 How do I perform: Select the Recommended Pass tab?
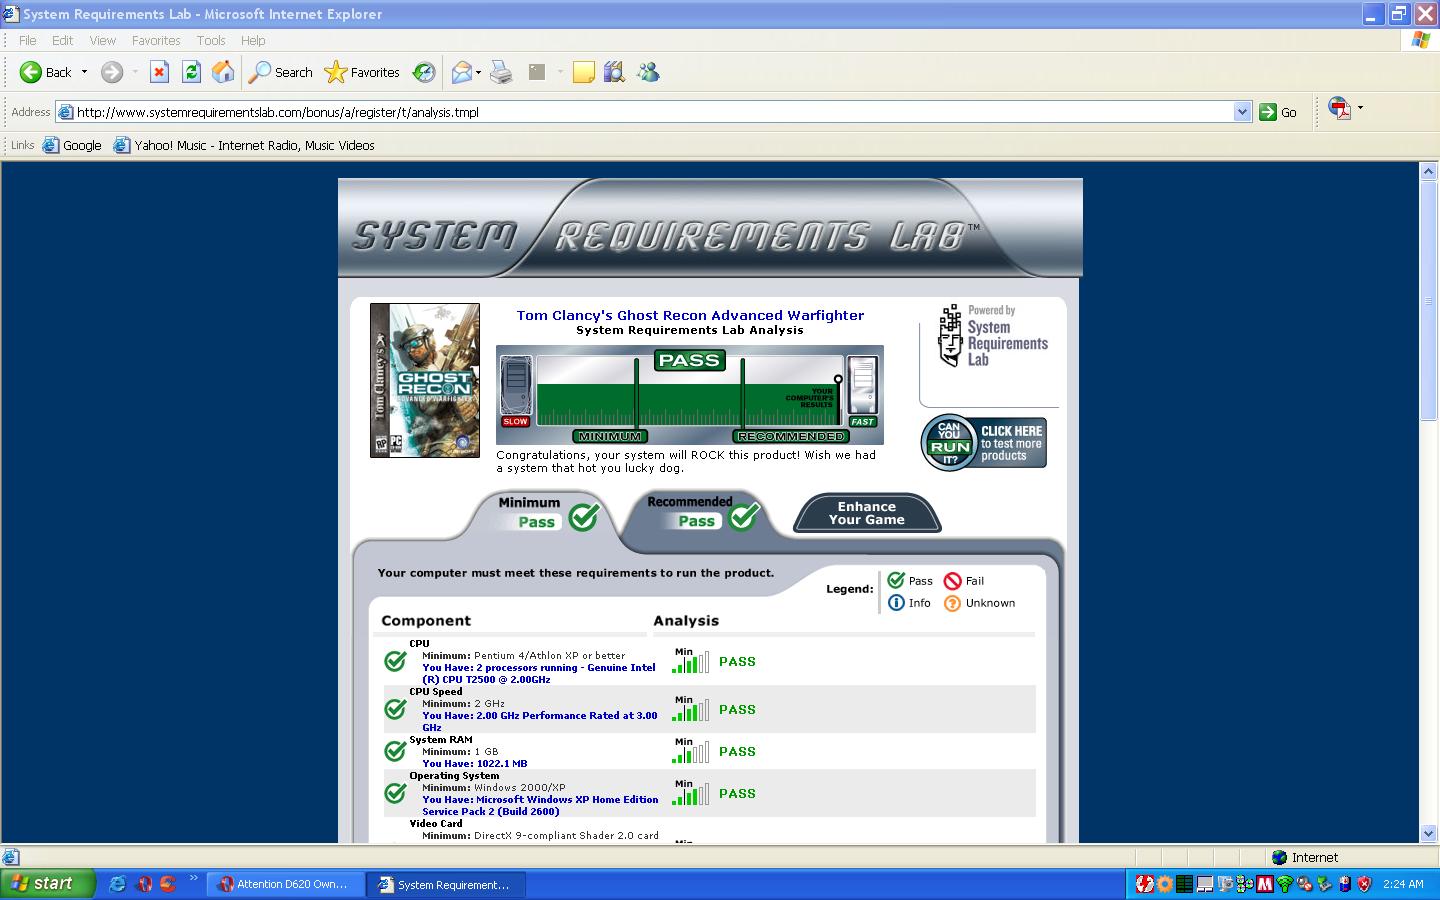pos(703,512)
